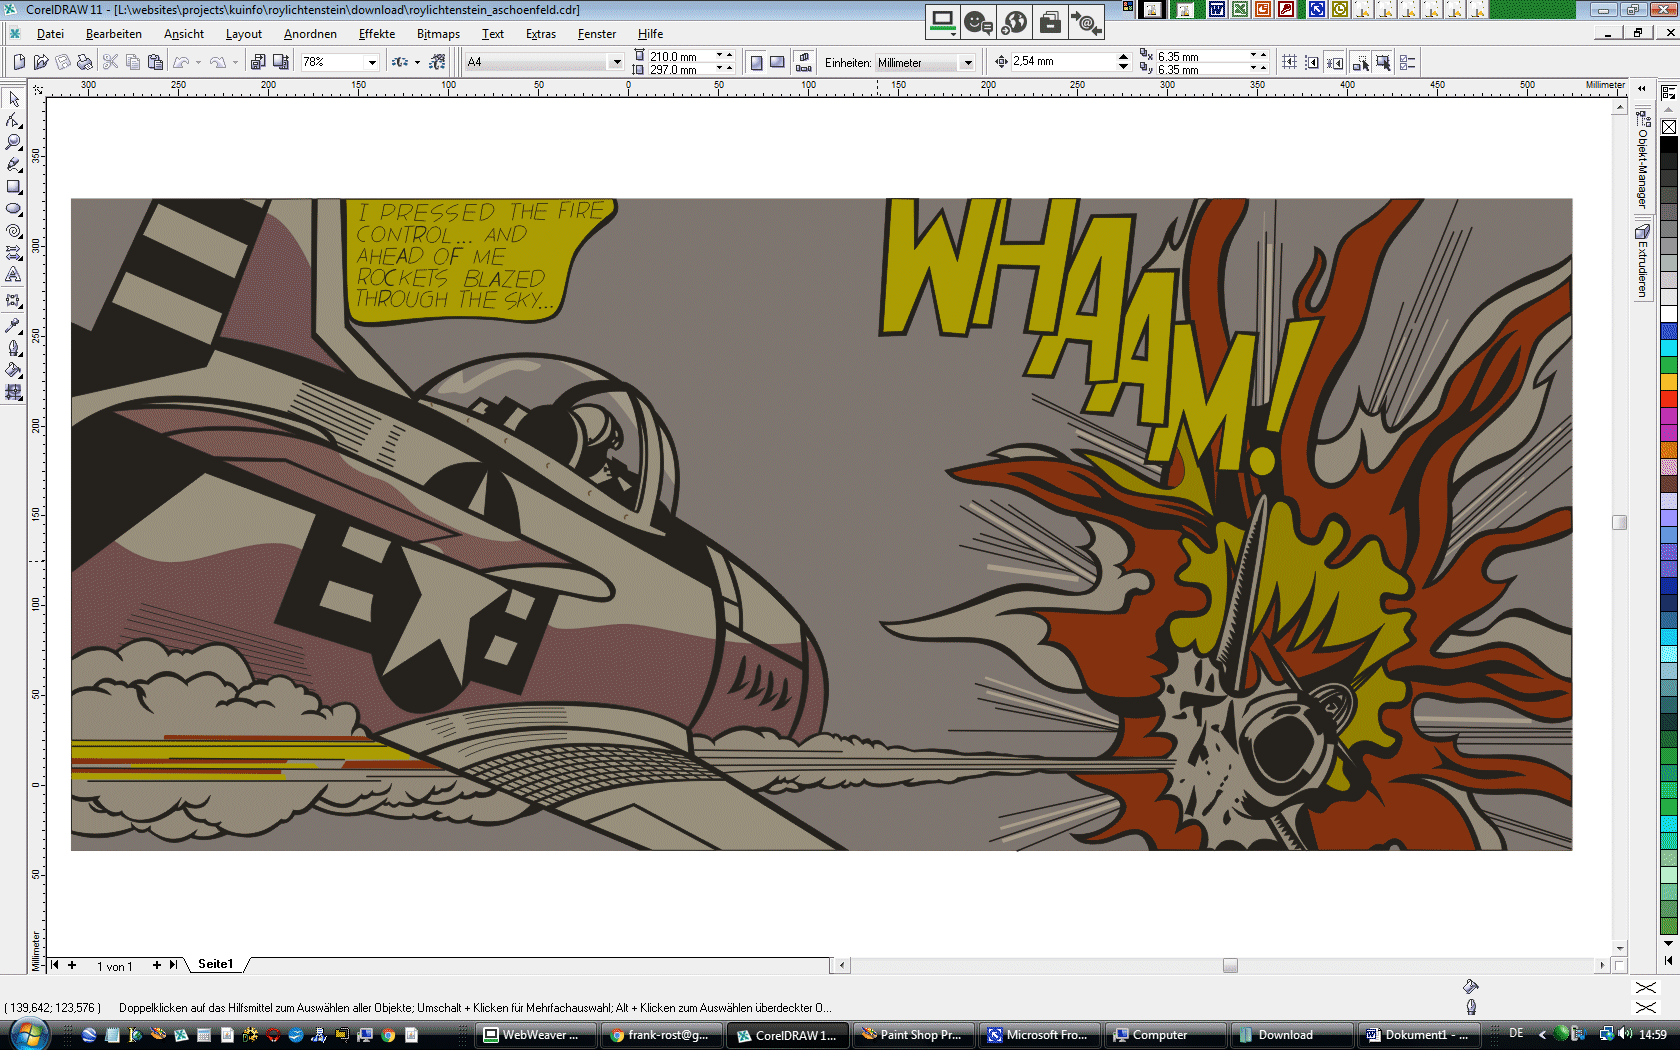Select the Interactive Mesh Fill tool

[x=14, y=392]
